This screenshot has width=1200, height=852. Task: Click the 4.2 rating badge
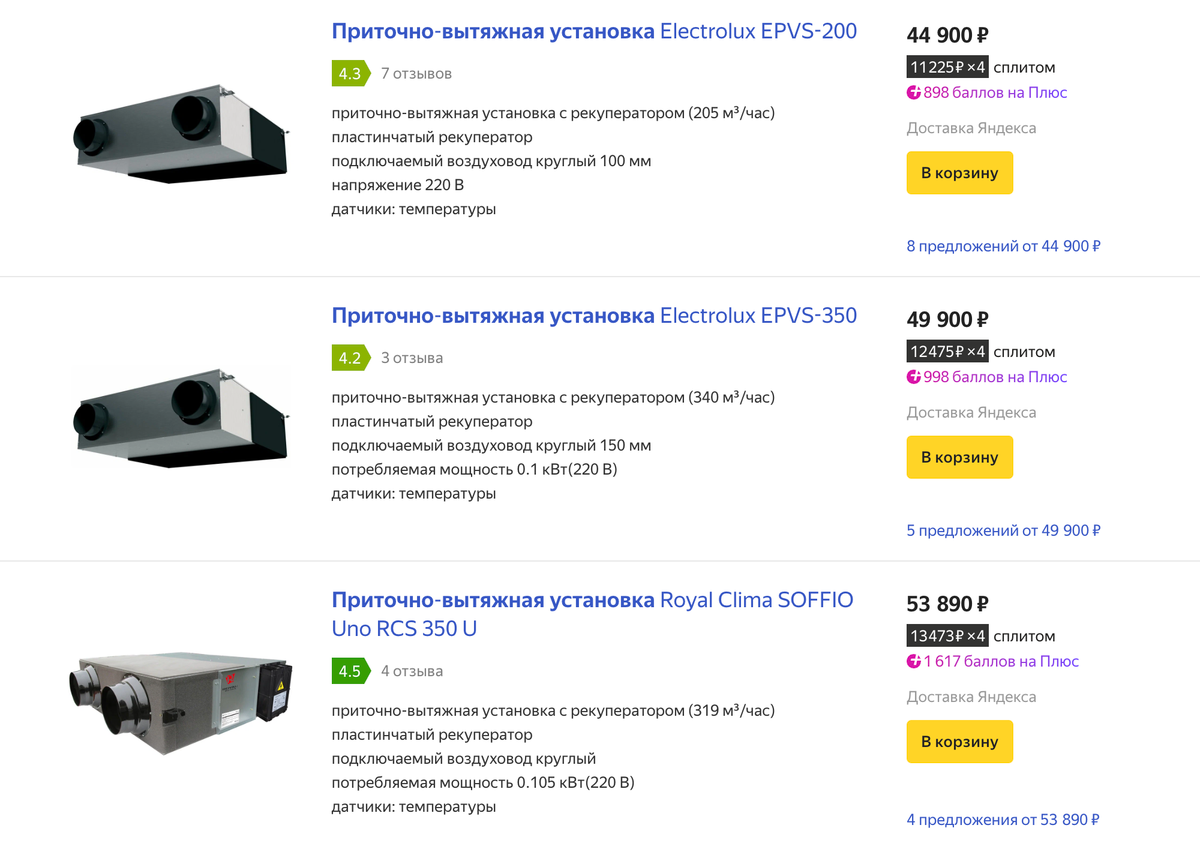tap(349, 358)
